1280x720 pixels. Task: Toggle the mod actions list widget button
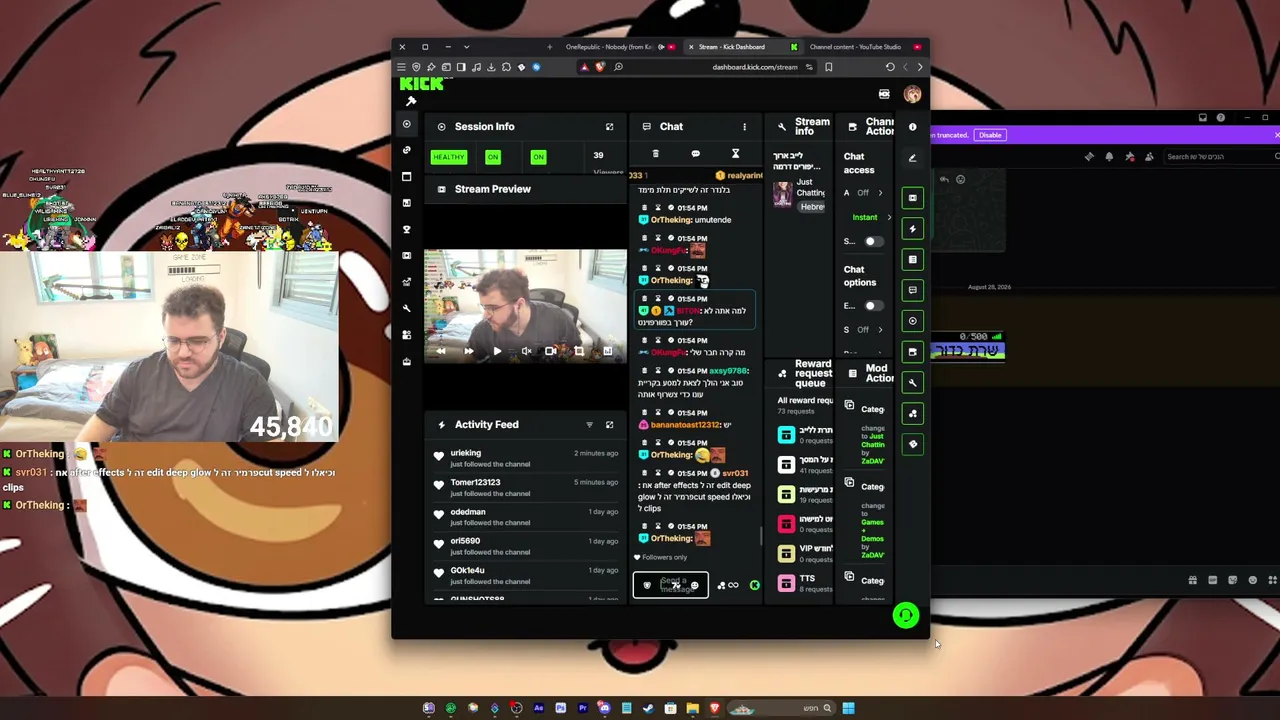[912, 260]
